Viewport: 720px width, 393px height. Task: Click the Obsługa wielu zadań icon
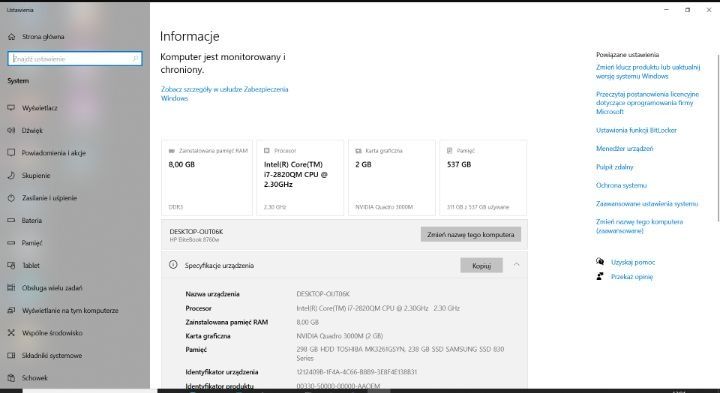[x=11, y=288]
